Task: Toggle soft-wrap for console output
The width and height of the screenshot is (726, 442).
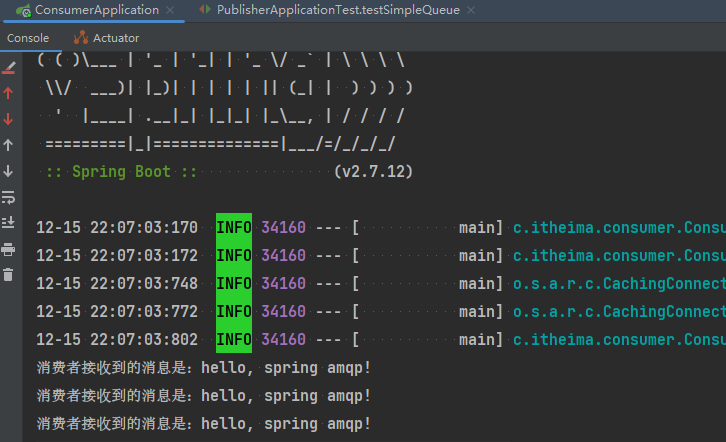Action: pyautogui.click(x=9, y=197)
